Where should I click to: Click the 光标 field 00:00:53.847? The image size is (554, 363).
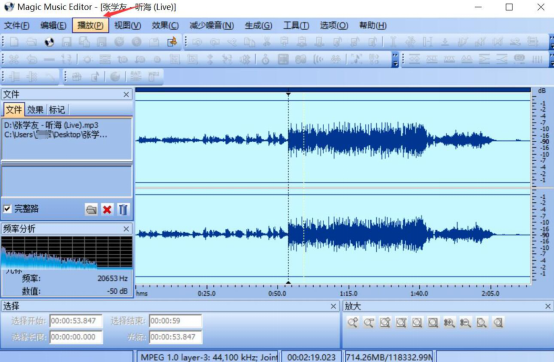175,337
